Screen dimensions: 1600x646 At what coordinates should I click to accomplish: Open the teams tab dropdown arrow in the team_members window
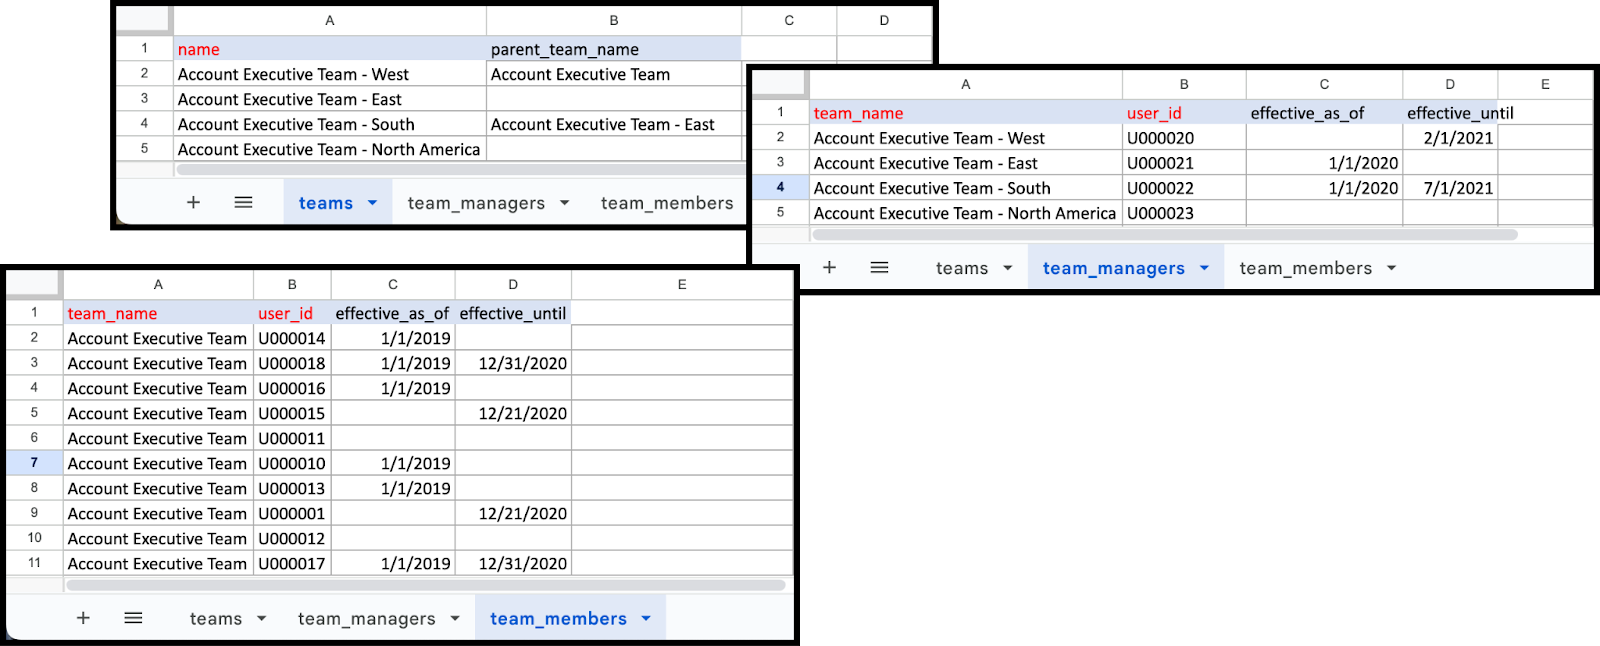[x=261, y=619]
